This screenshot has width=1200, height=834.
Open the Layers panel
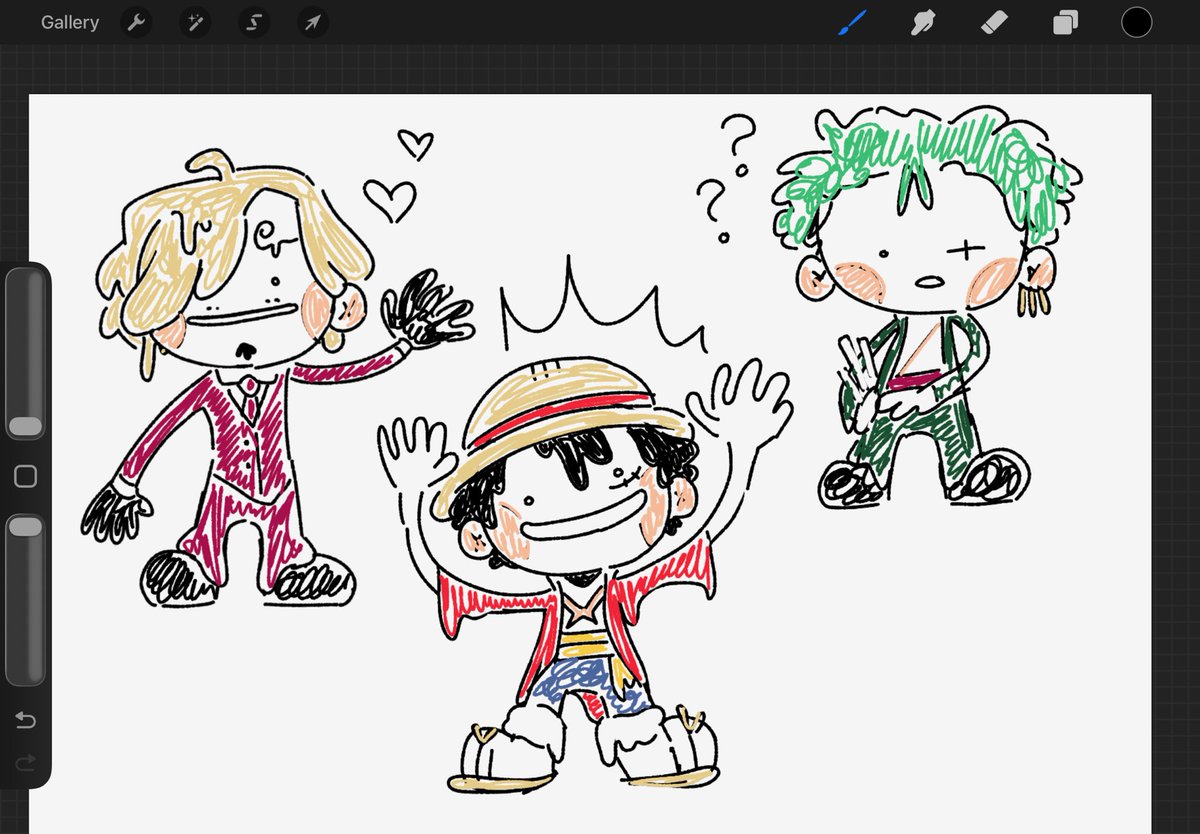pos(1065,22)
